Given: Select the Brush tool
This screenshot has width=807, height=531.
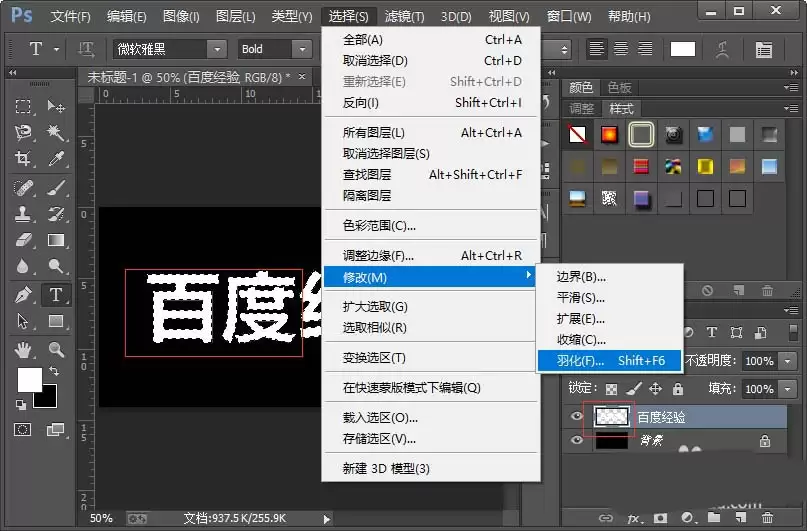Looking at the screenshot, I should (x=56, y=188).
